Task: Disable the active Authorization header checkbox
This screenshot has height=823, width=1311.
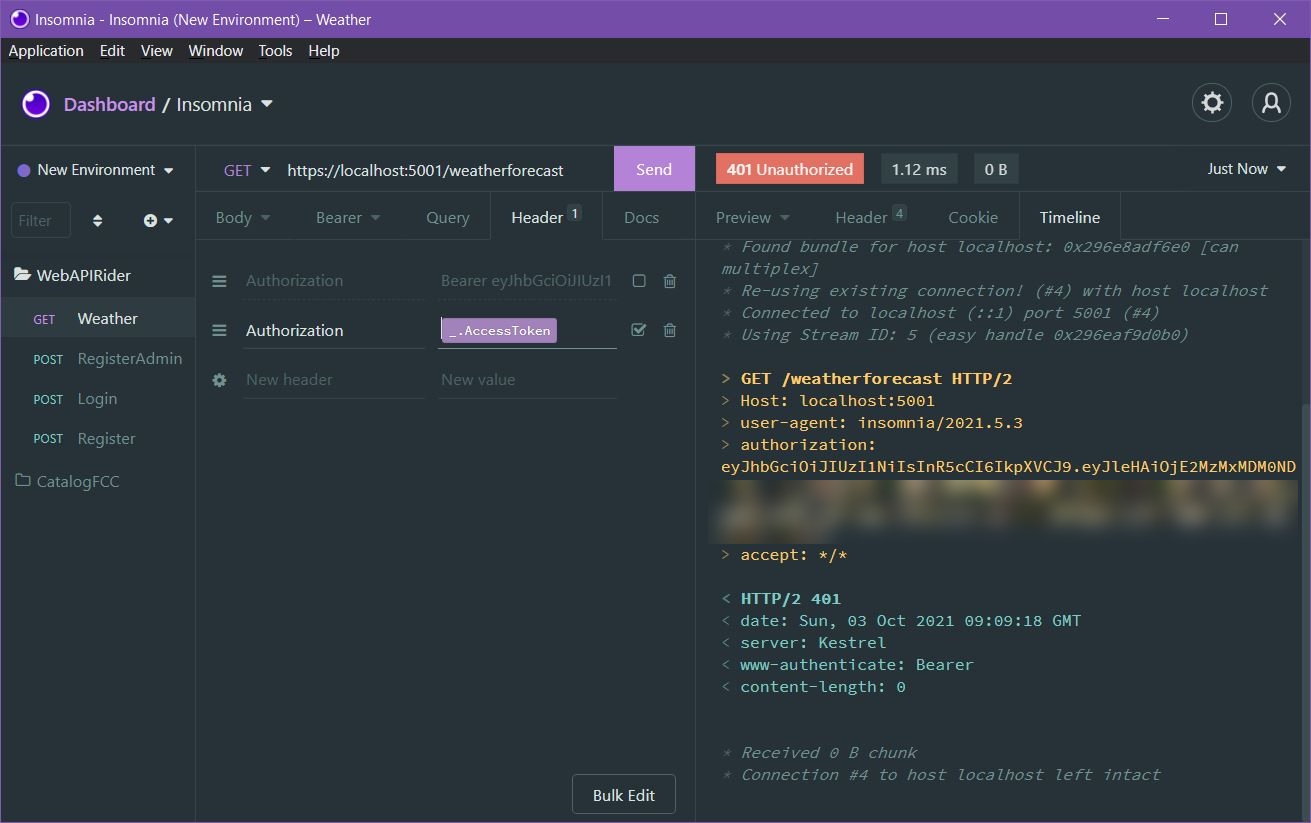Action: (x=639, y=330)
